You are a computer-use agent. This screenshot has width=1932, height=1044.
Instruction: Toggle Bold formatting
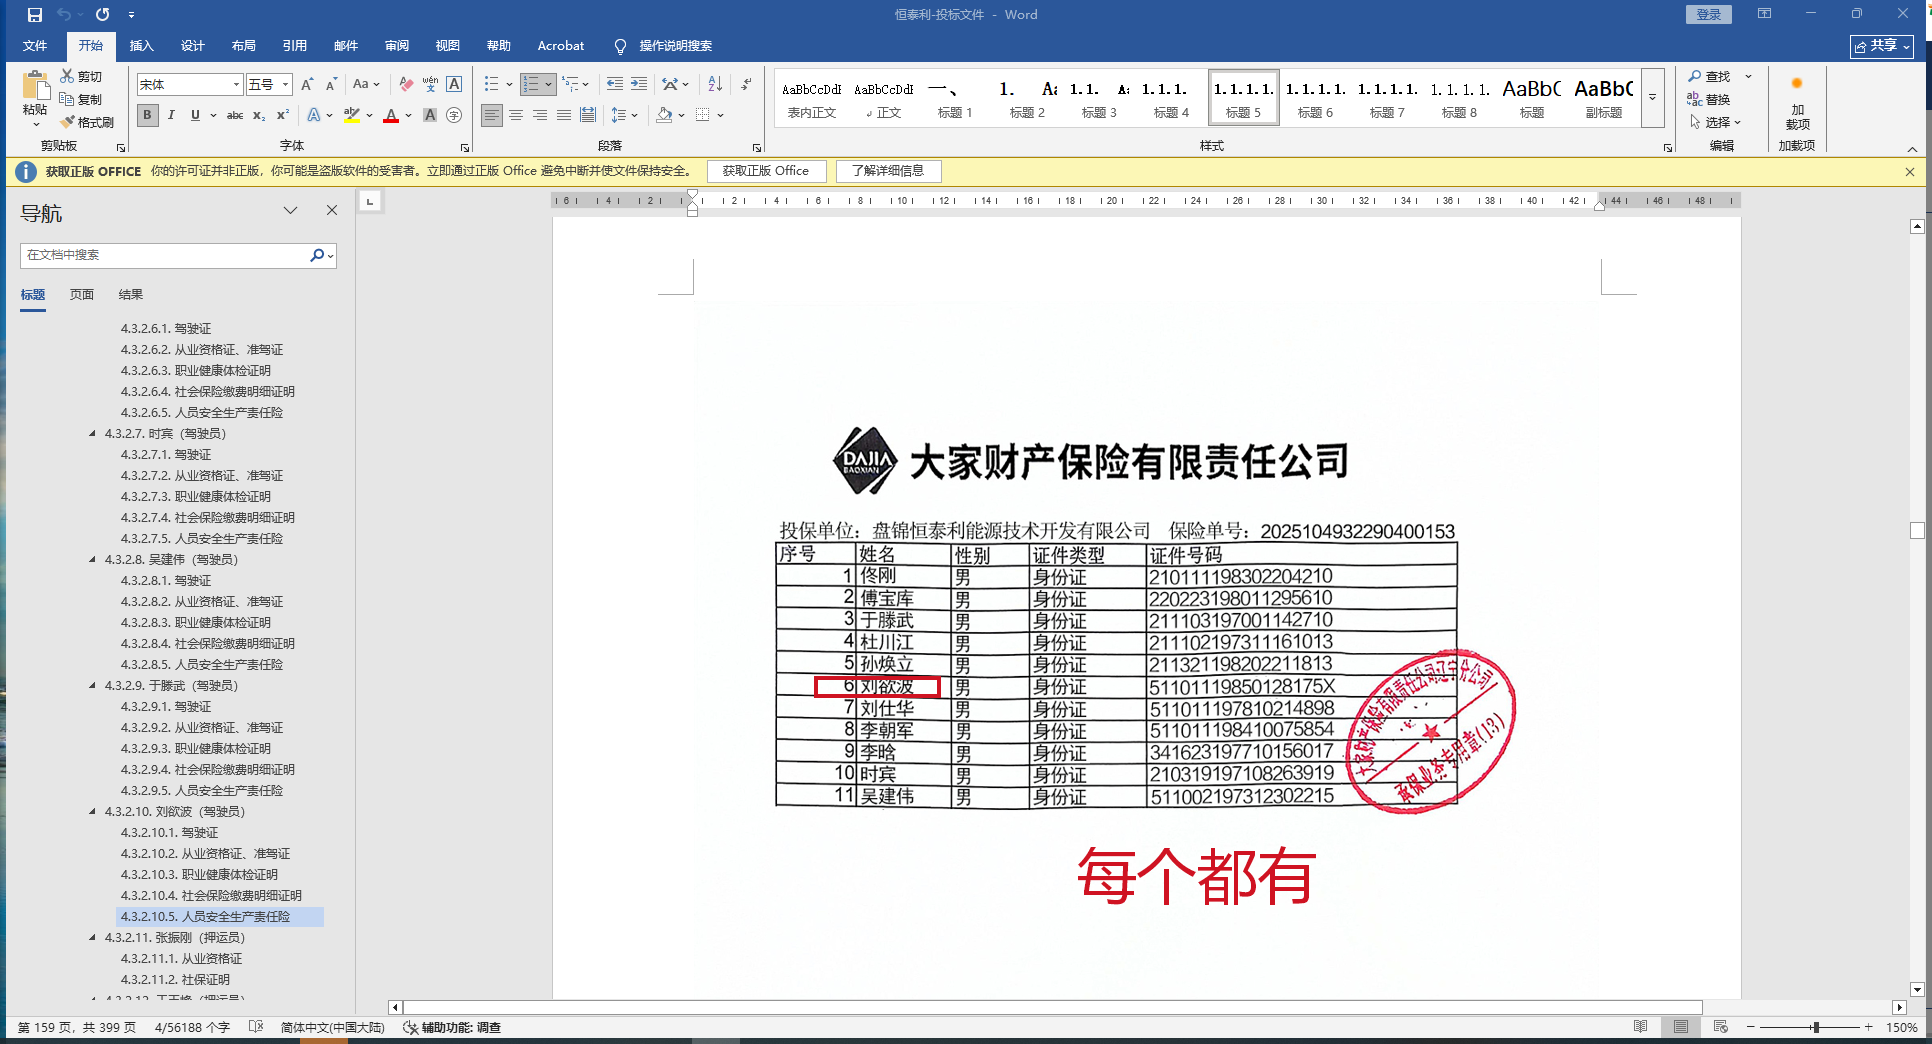point(148,115)
